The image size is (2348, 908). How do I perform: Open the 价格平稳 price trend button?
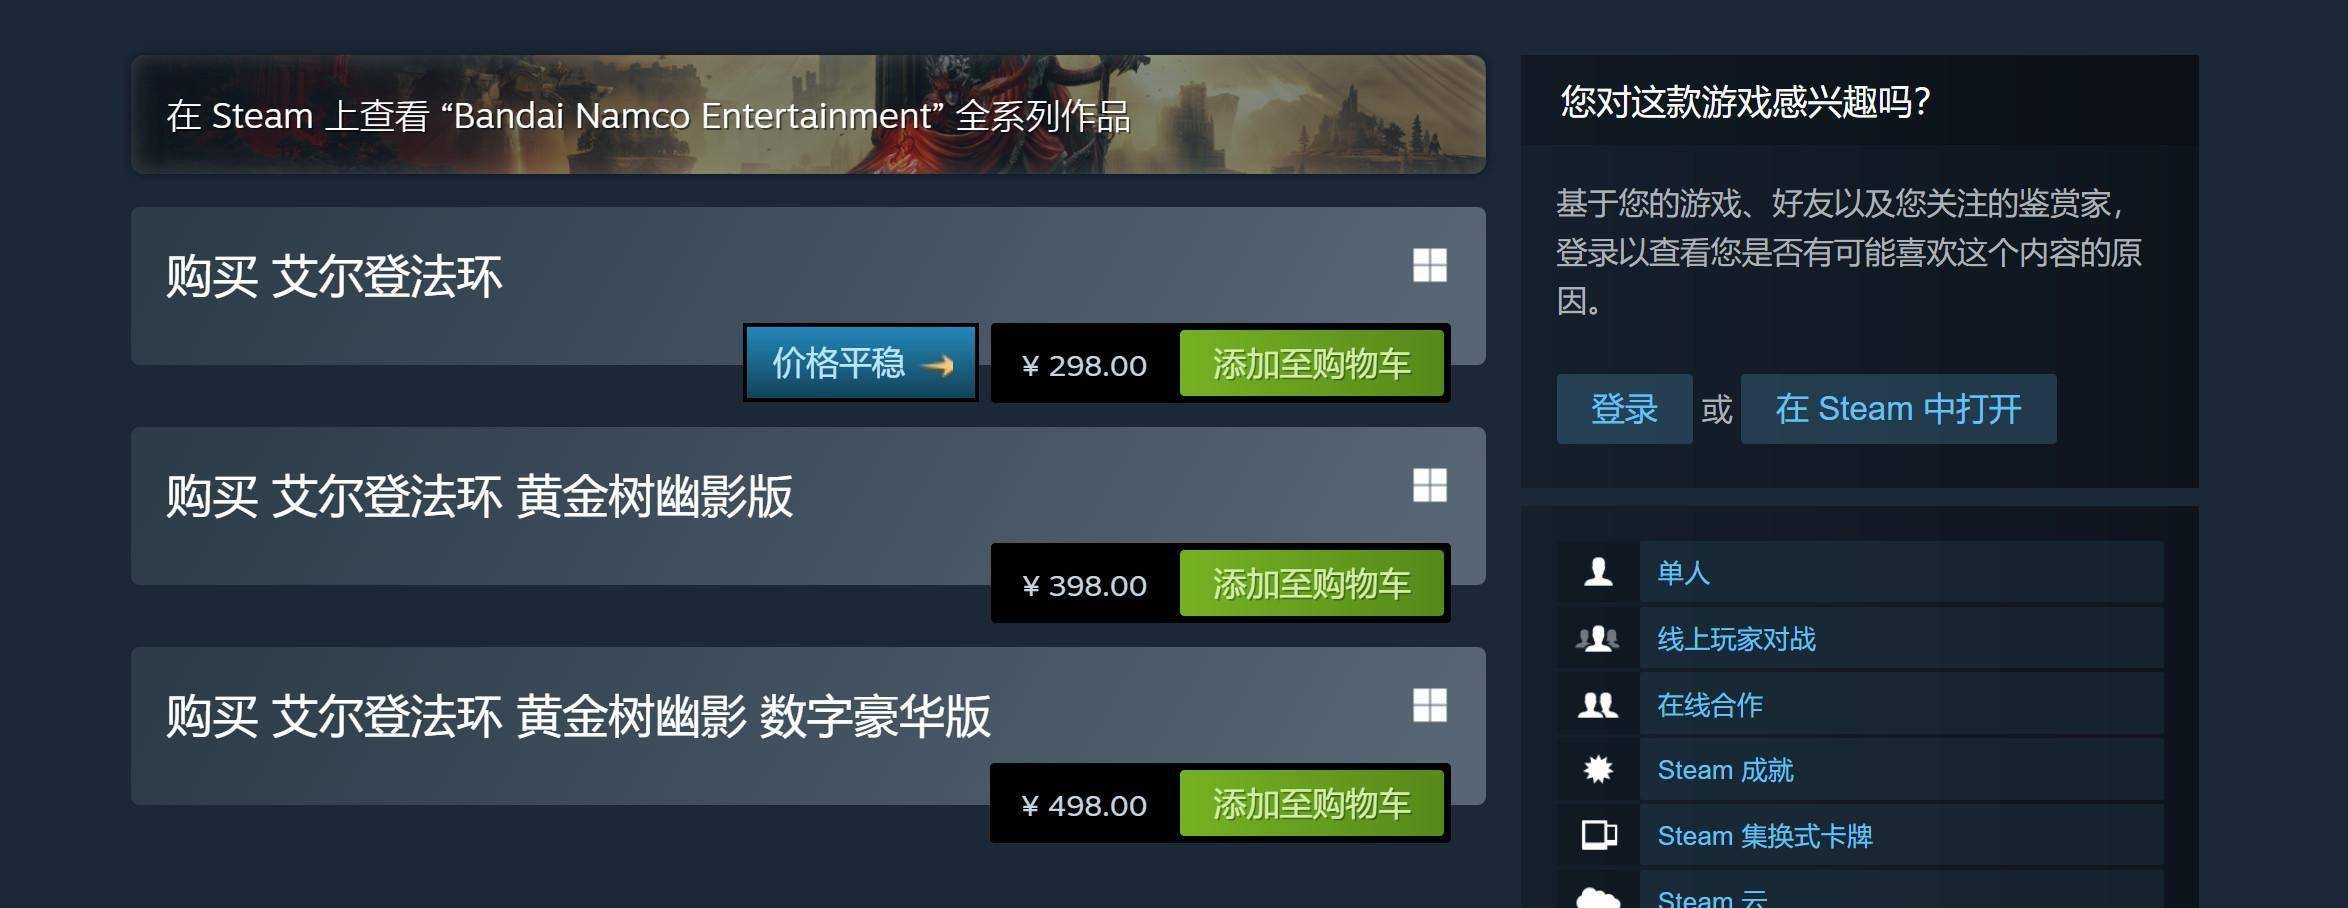860,363
